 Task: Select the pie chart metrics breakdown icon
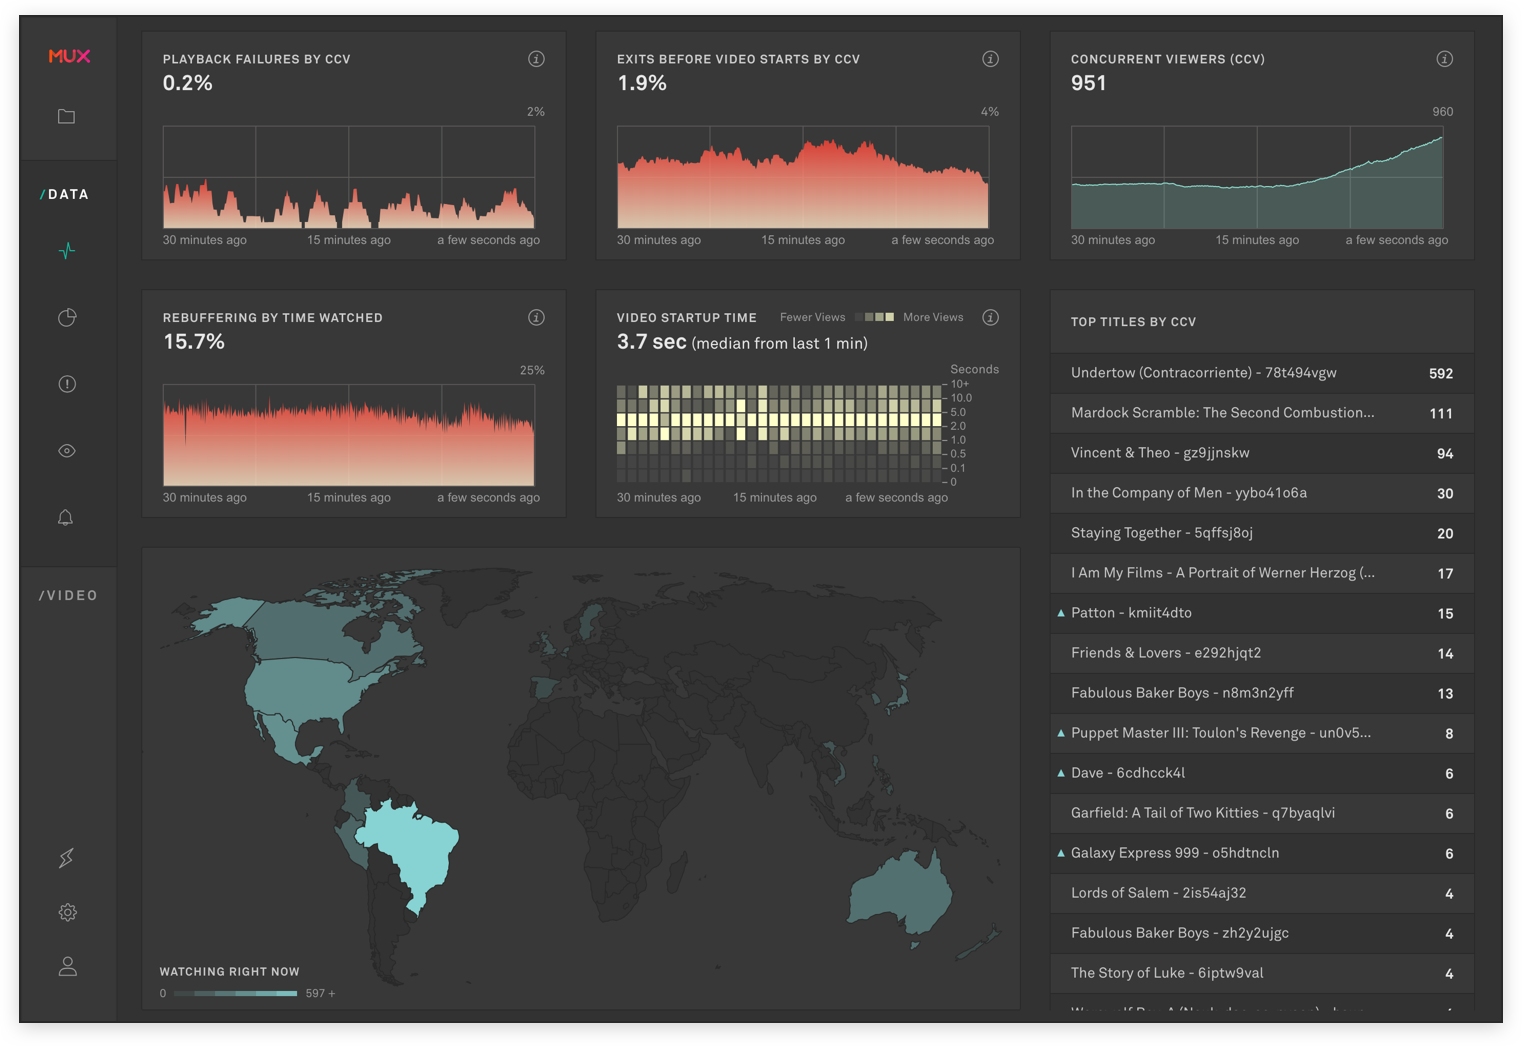click(x=66, y=317)
